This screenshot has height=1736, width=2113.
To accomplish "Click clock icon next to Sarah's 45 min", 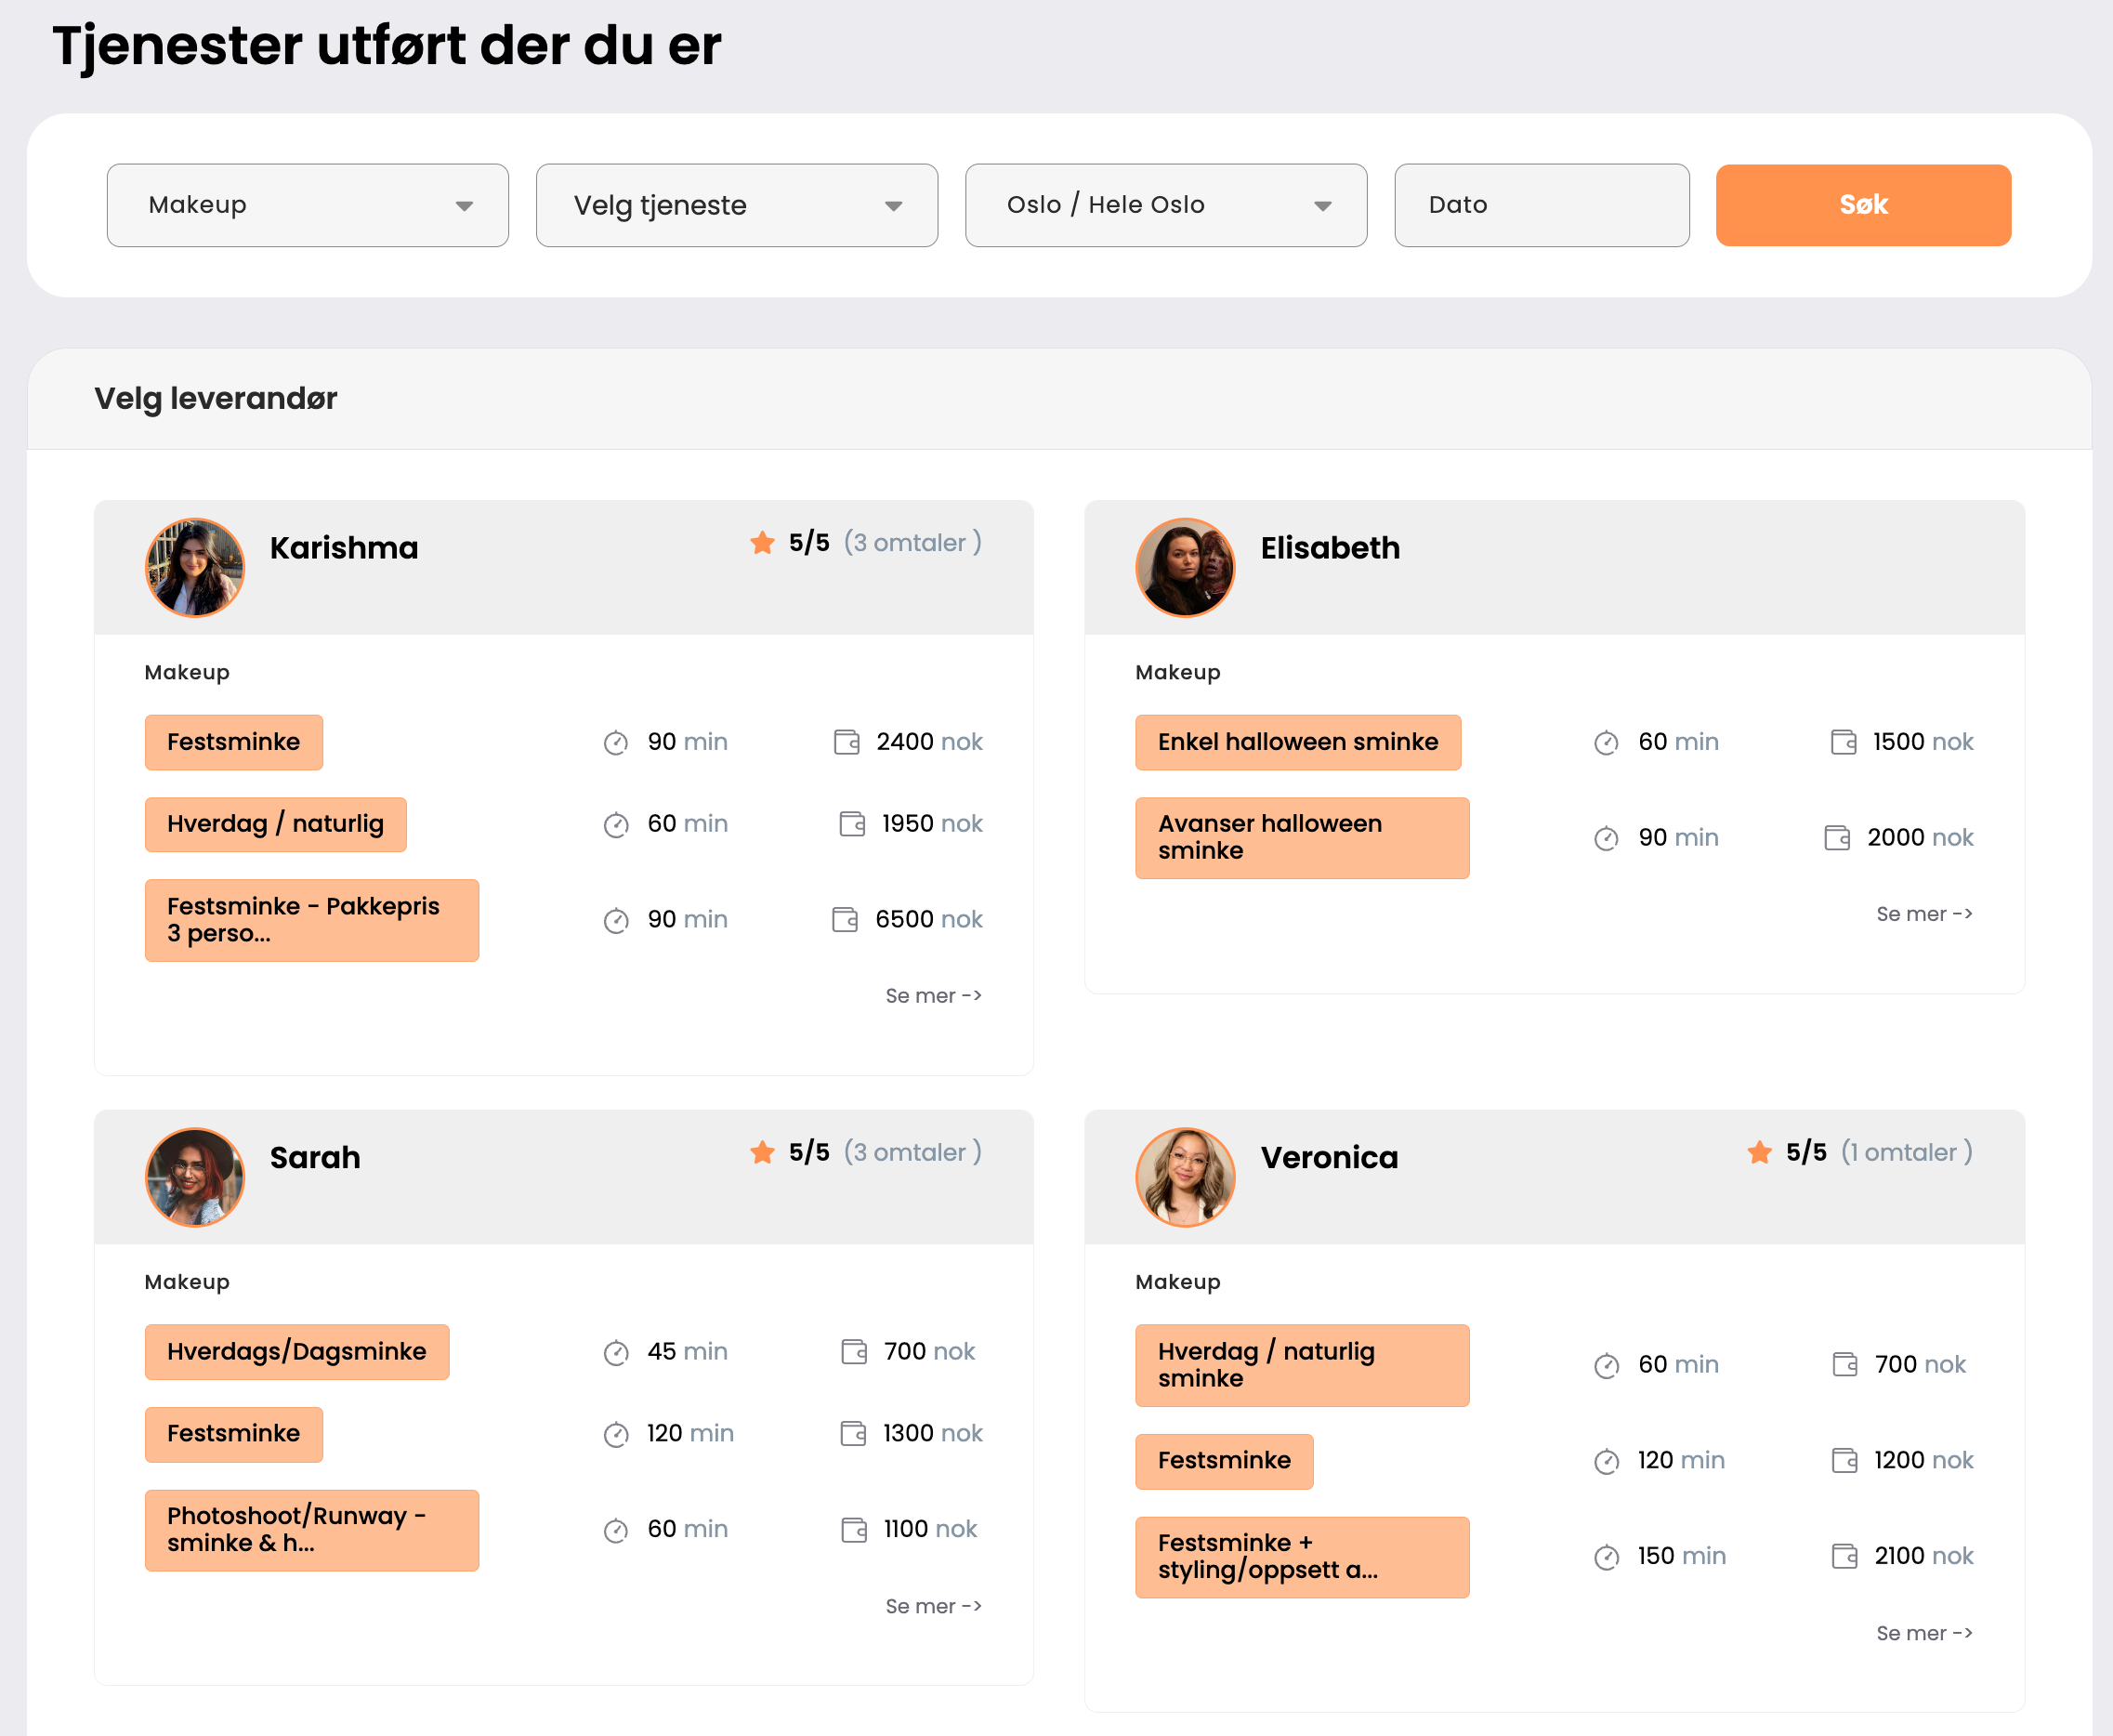I will 616,1353.
